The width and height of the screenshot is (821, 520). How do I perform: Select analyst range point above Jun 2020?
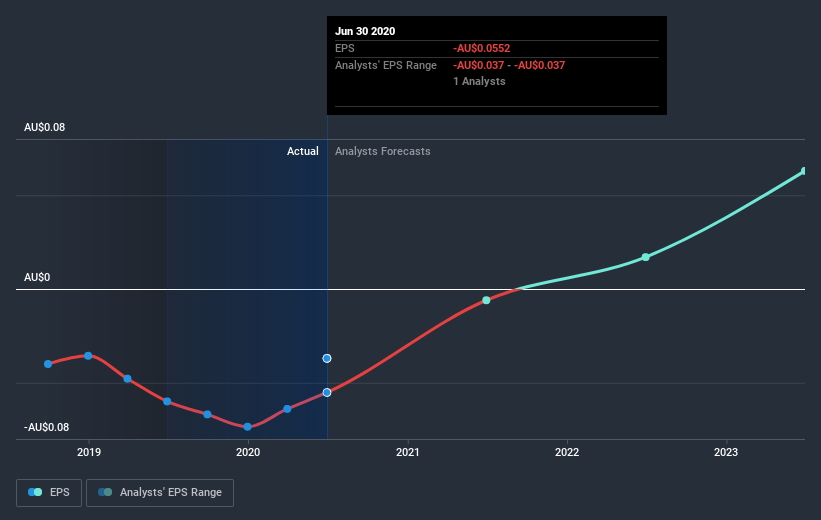tap(327, 358)
